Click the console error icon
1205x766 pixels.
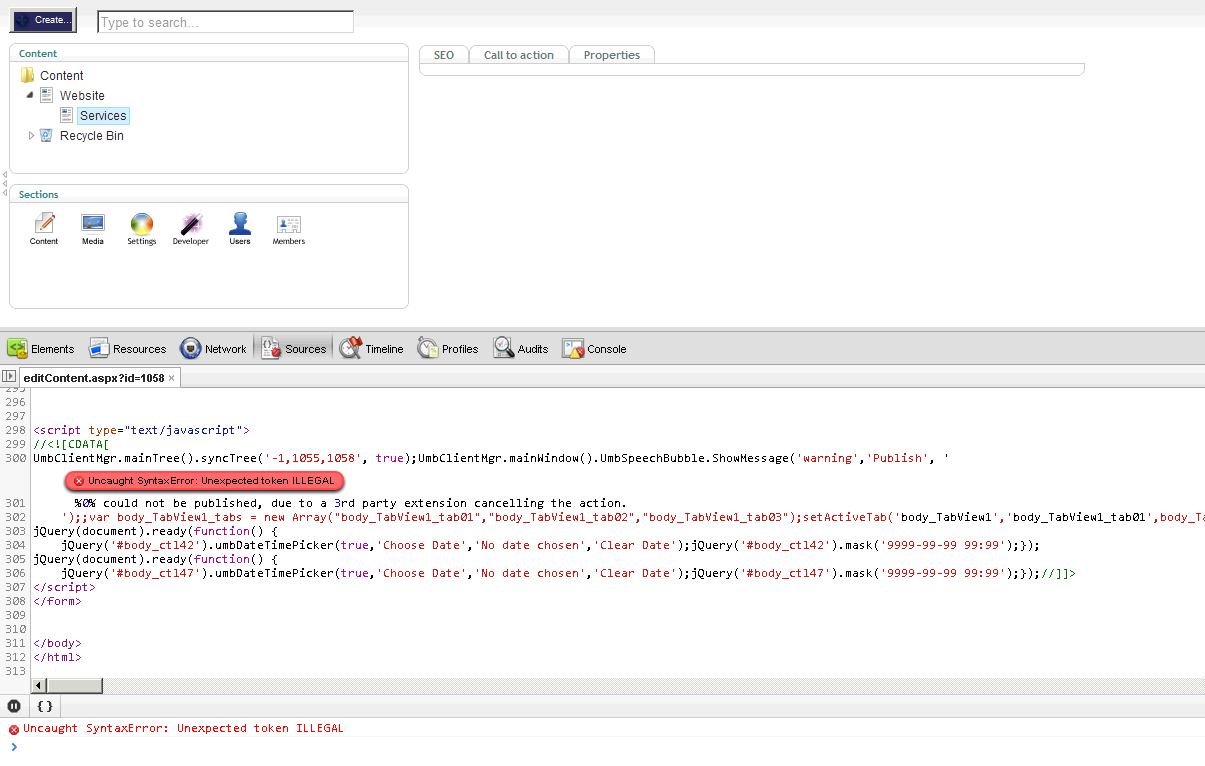coord(14,729)
